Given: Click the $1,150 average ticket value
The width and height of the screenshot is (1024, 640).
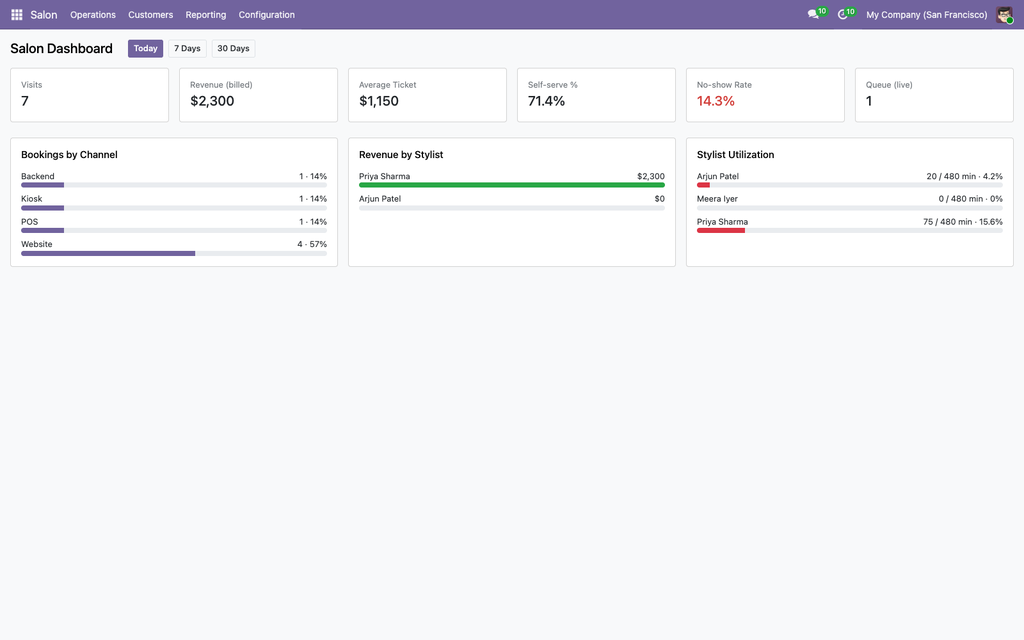Looking at the screenshot, I should click(379, 101).
